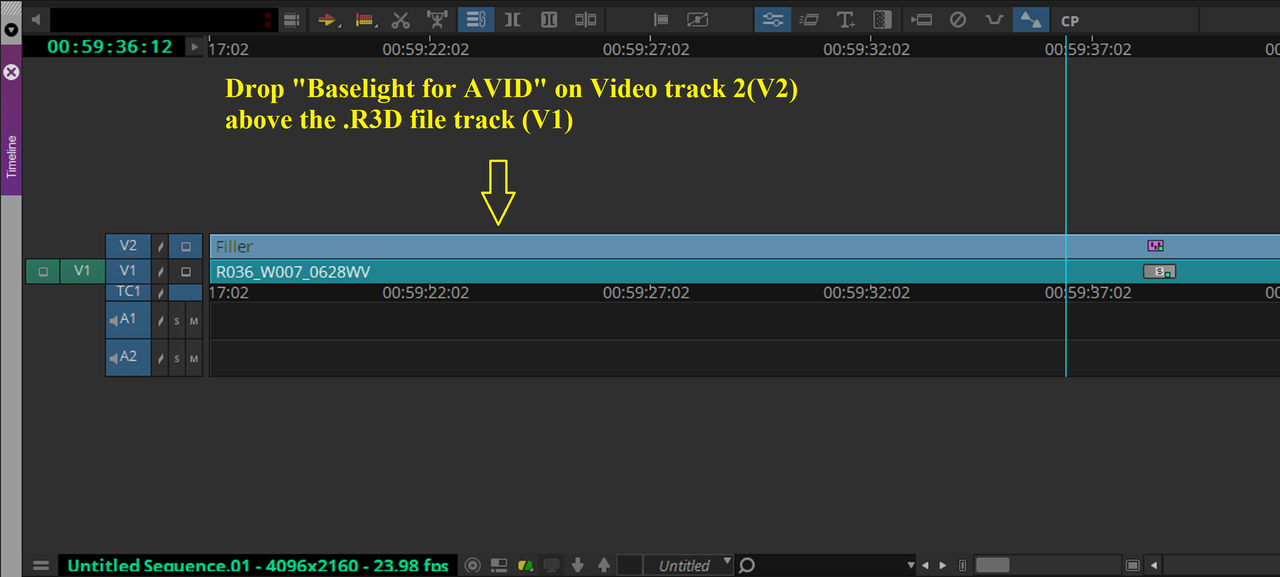
Task: Solo the A1 audio track
Action: point(177,320)
